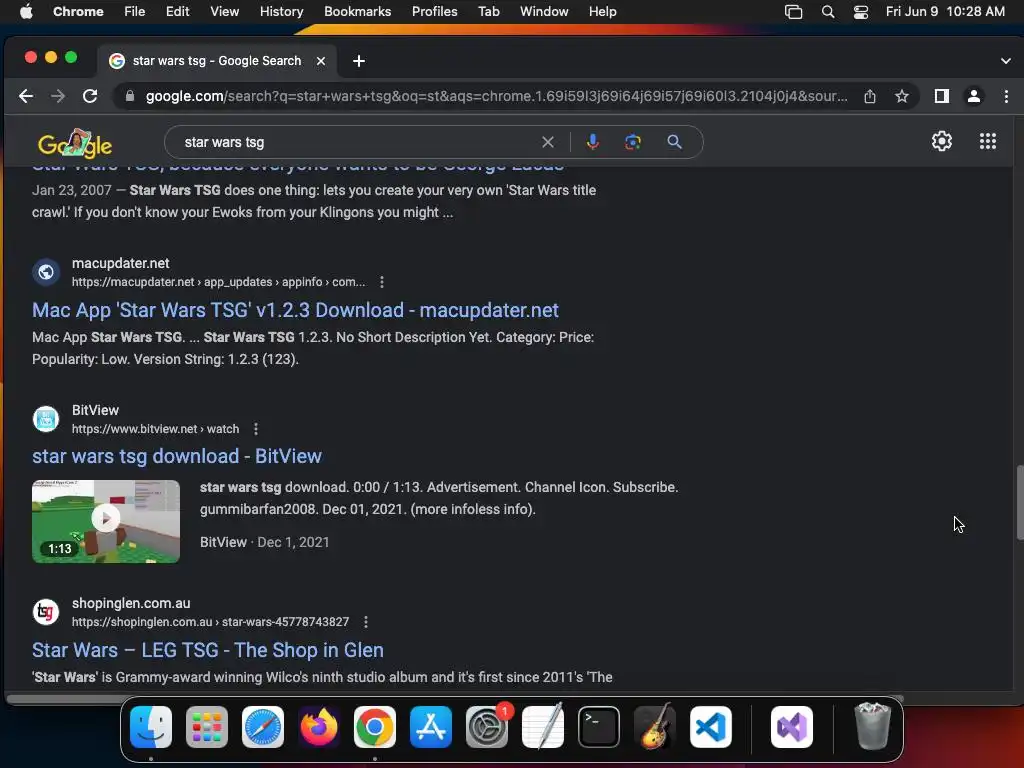Open the Window menu
The width and height of the screenshot is (1024, 768).
click(544, 12)
